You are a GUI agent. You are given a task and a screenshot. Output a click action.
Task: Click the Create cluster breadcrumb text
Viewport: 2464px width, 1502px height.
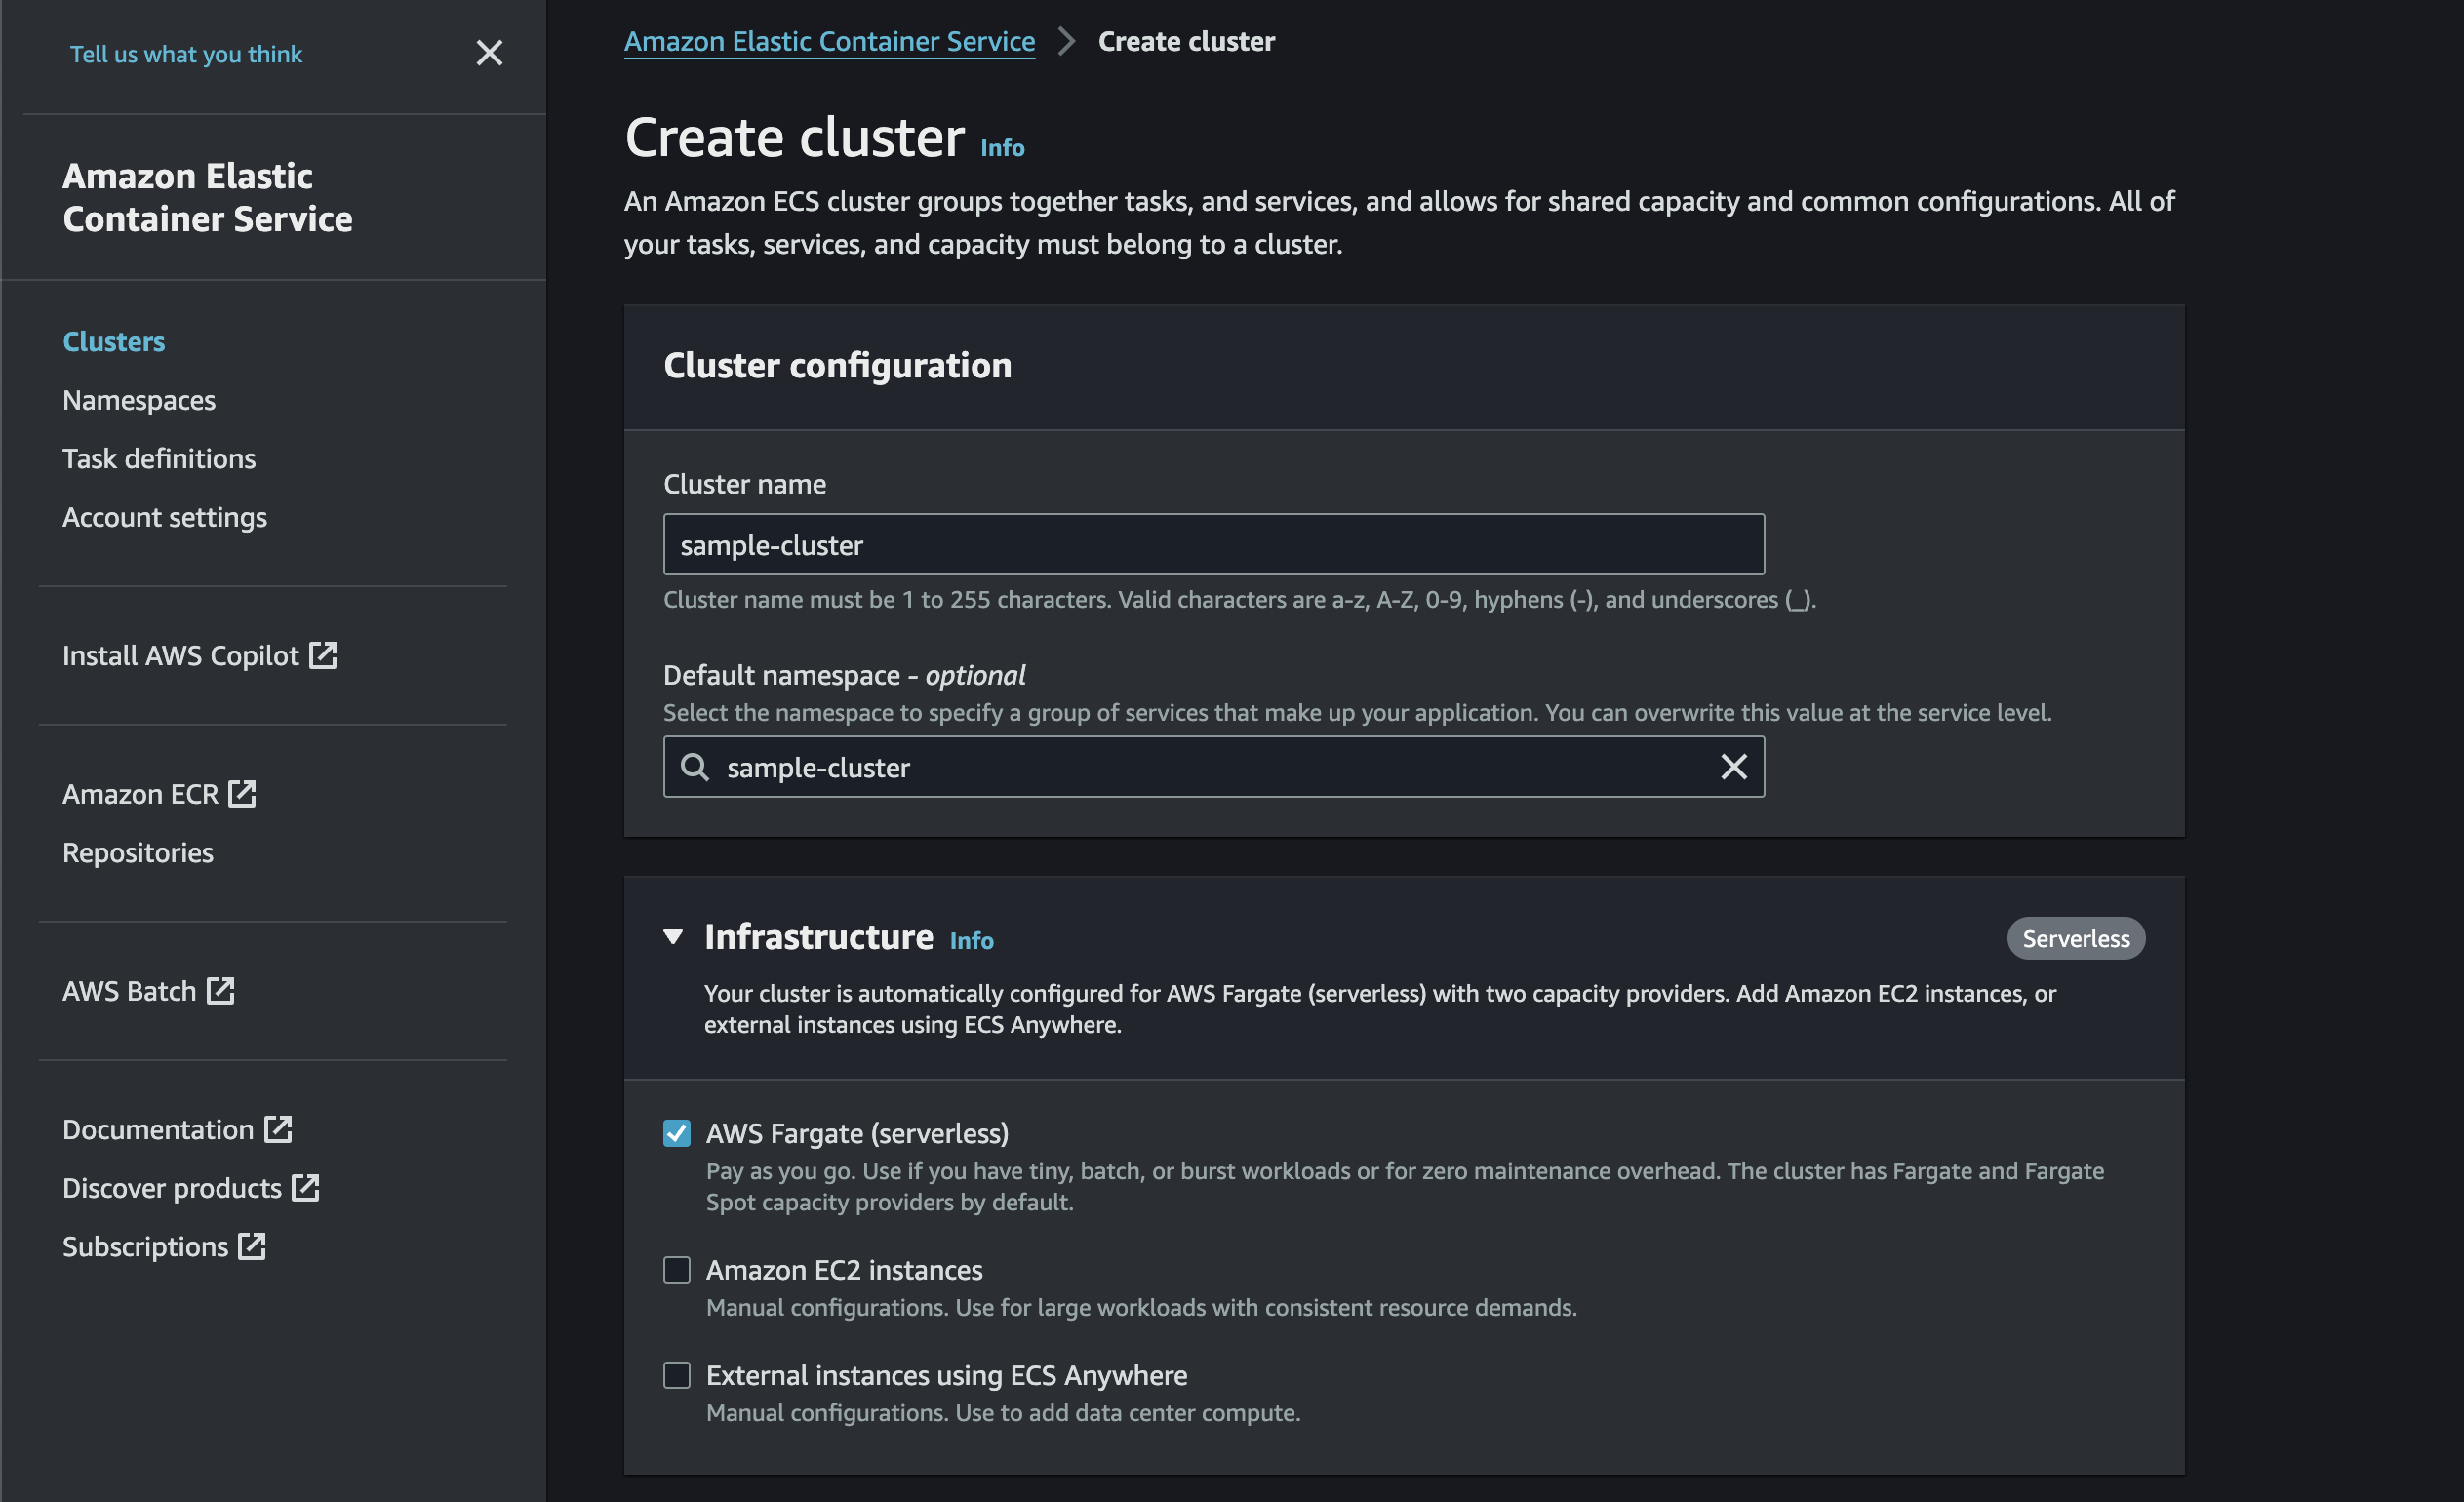pyautogui.click(x=1186, y=41)
